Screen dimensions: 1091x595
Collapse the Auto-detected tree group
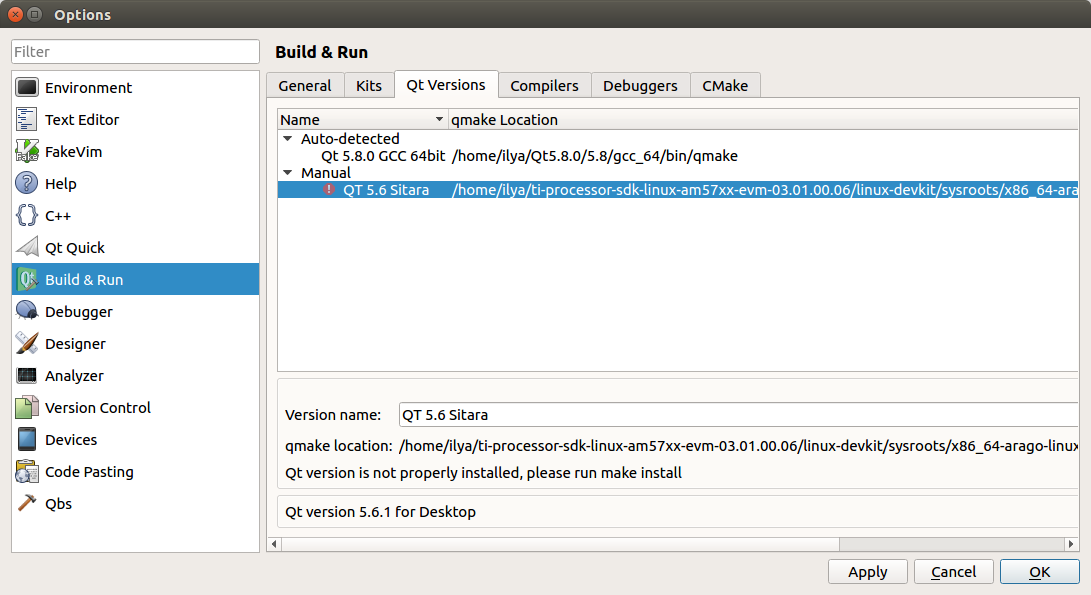point(288,139)
